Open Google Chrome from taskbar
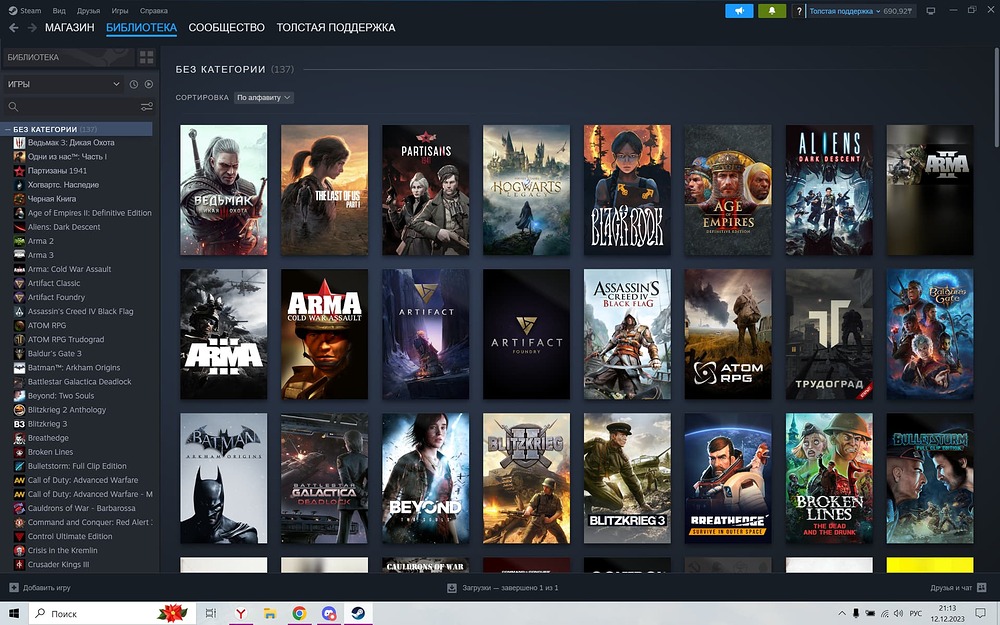1000x625 pixels. click(x=299, y=614)
